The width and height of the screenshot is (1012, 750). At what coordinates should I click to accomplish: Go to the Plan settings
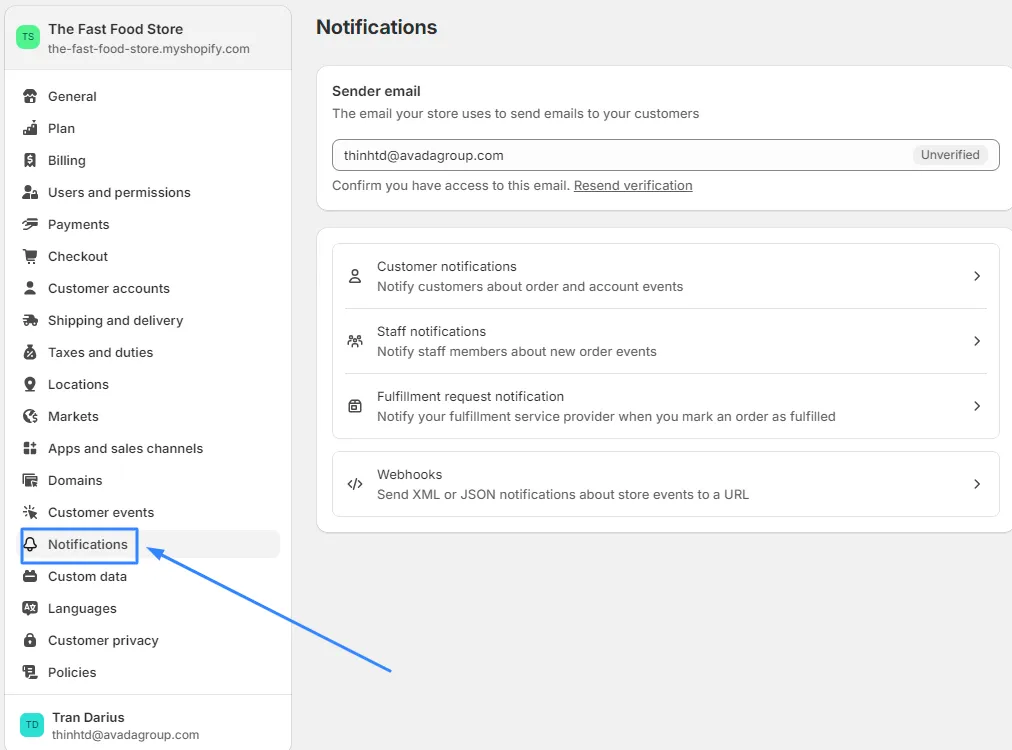click(61, 128)
